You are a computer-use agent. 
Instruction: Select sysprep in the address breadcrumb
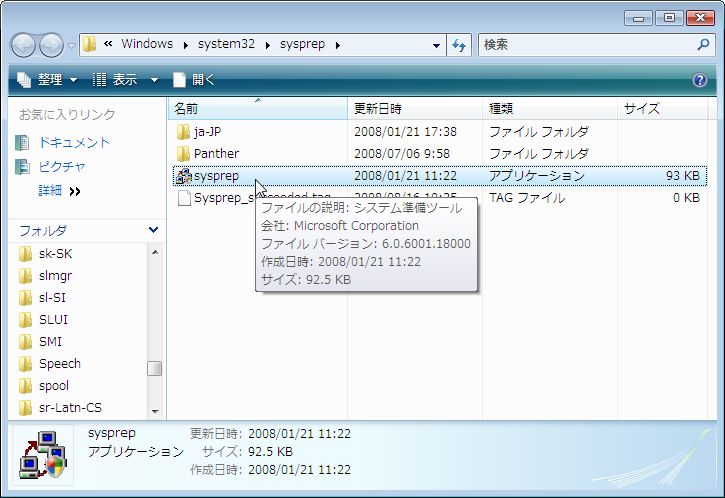[x=302, y=44]
